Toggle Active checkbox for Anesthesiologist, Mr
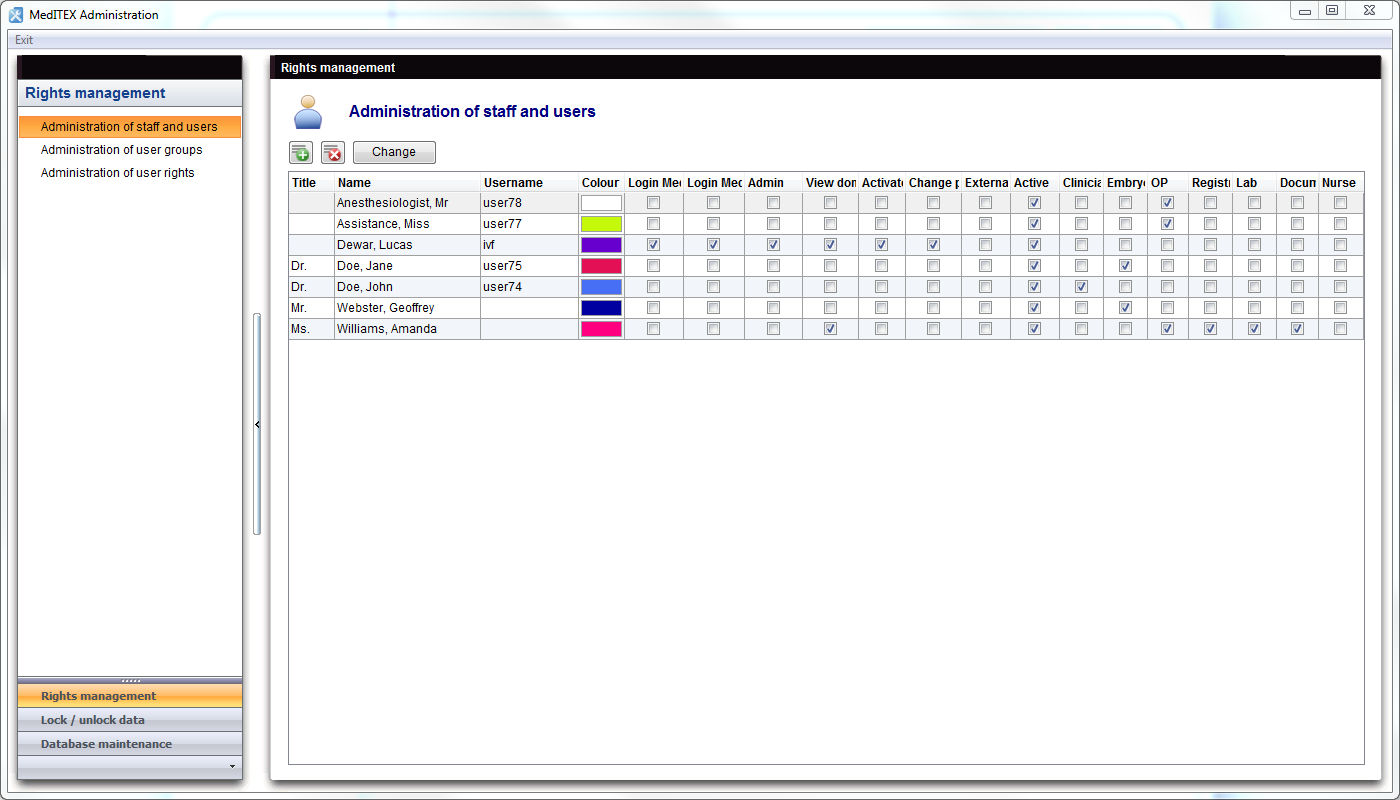Screen dimensions: 1400x800 pos(1034,203)
